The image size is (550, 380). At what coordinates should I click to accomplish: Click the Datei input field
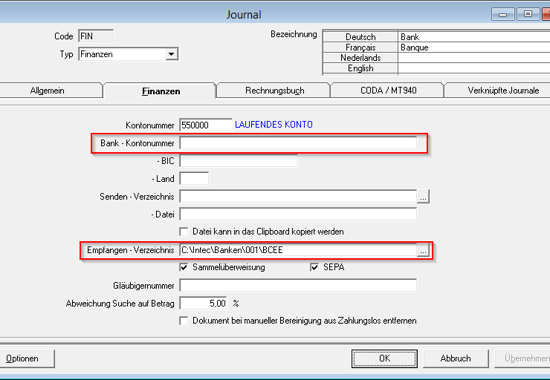pyautogui.click(x=298, y=214)
